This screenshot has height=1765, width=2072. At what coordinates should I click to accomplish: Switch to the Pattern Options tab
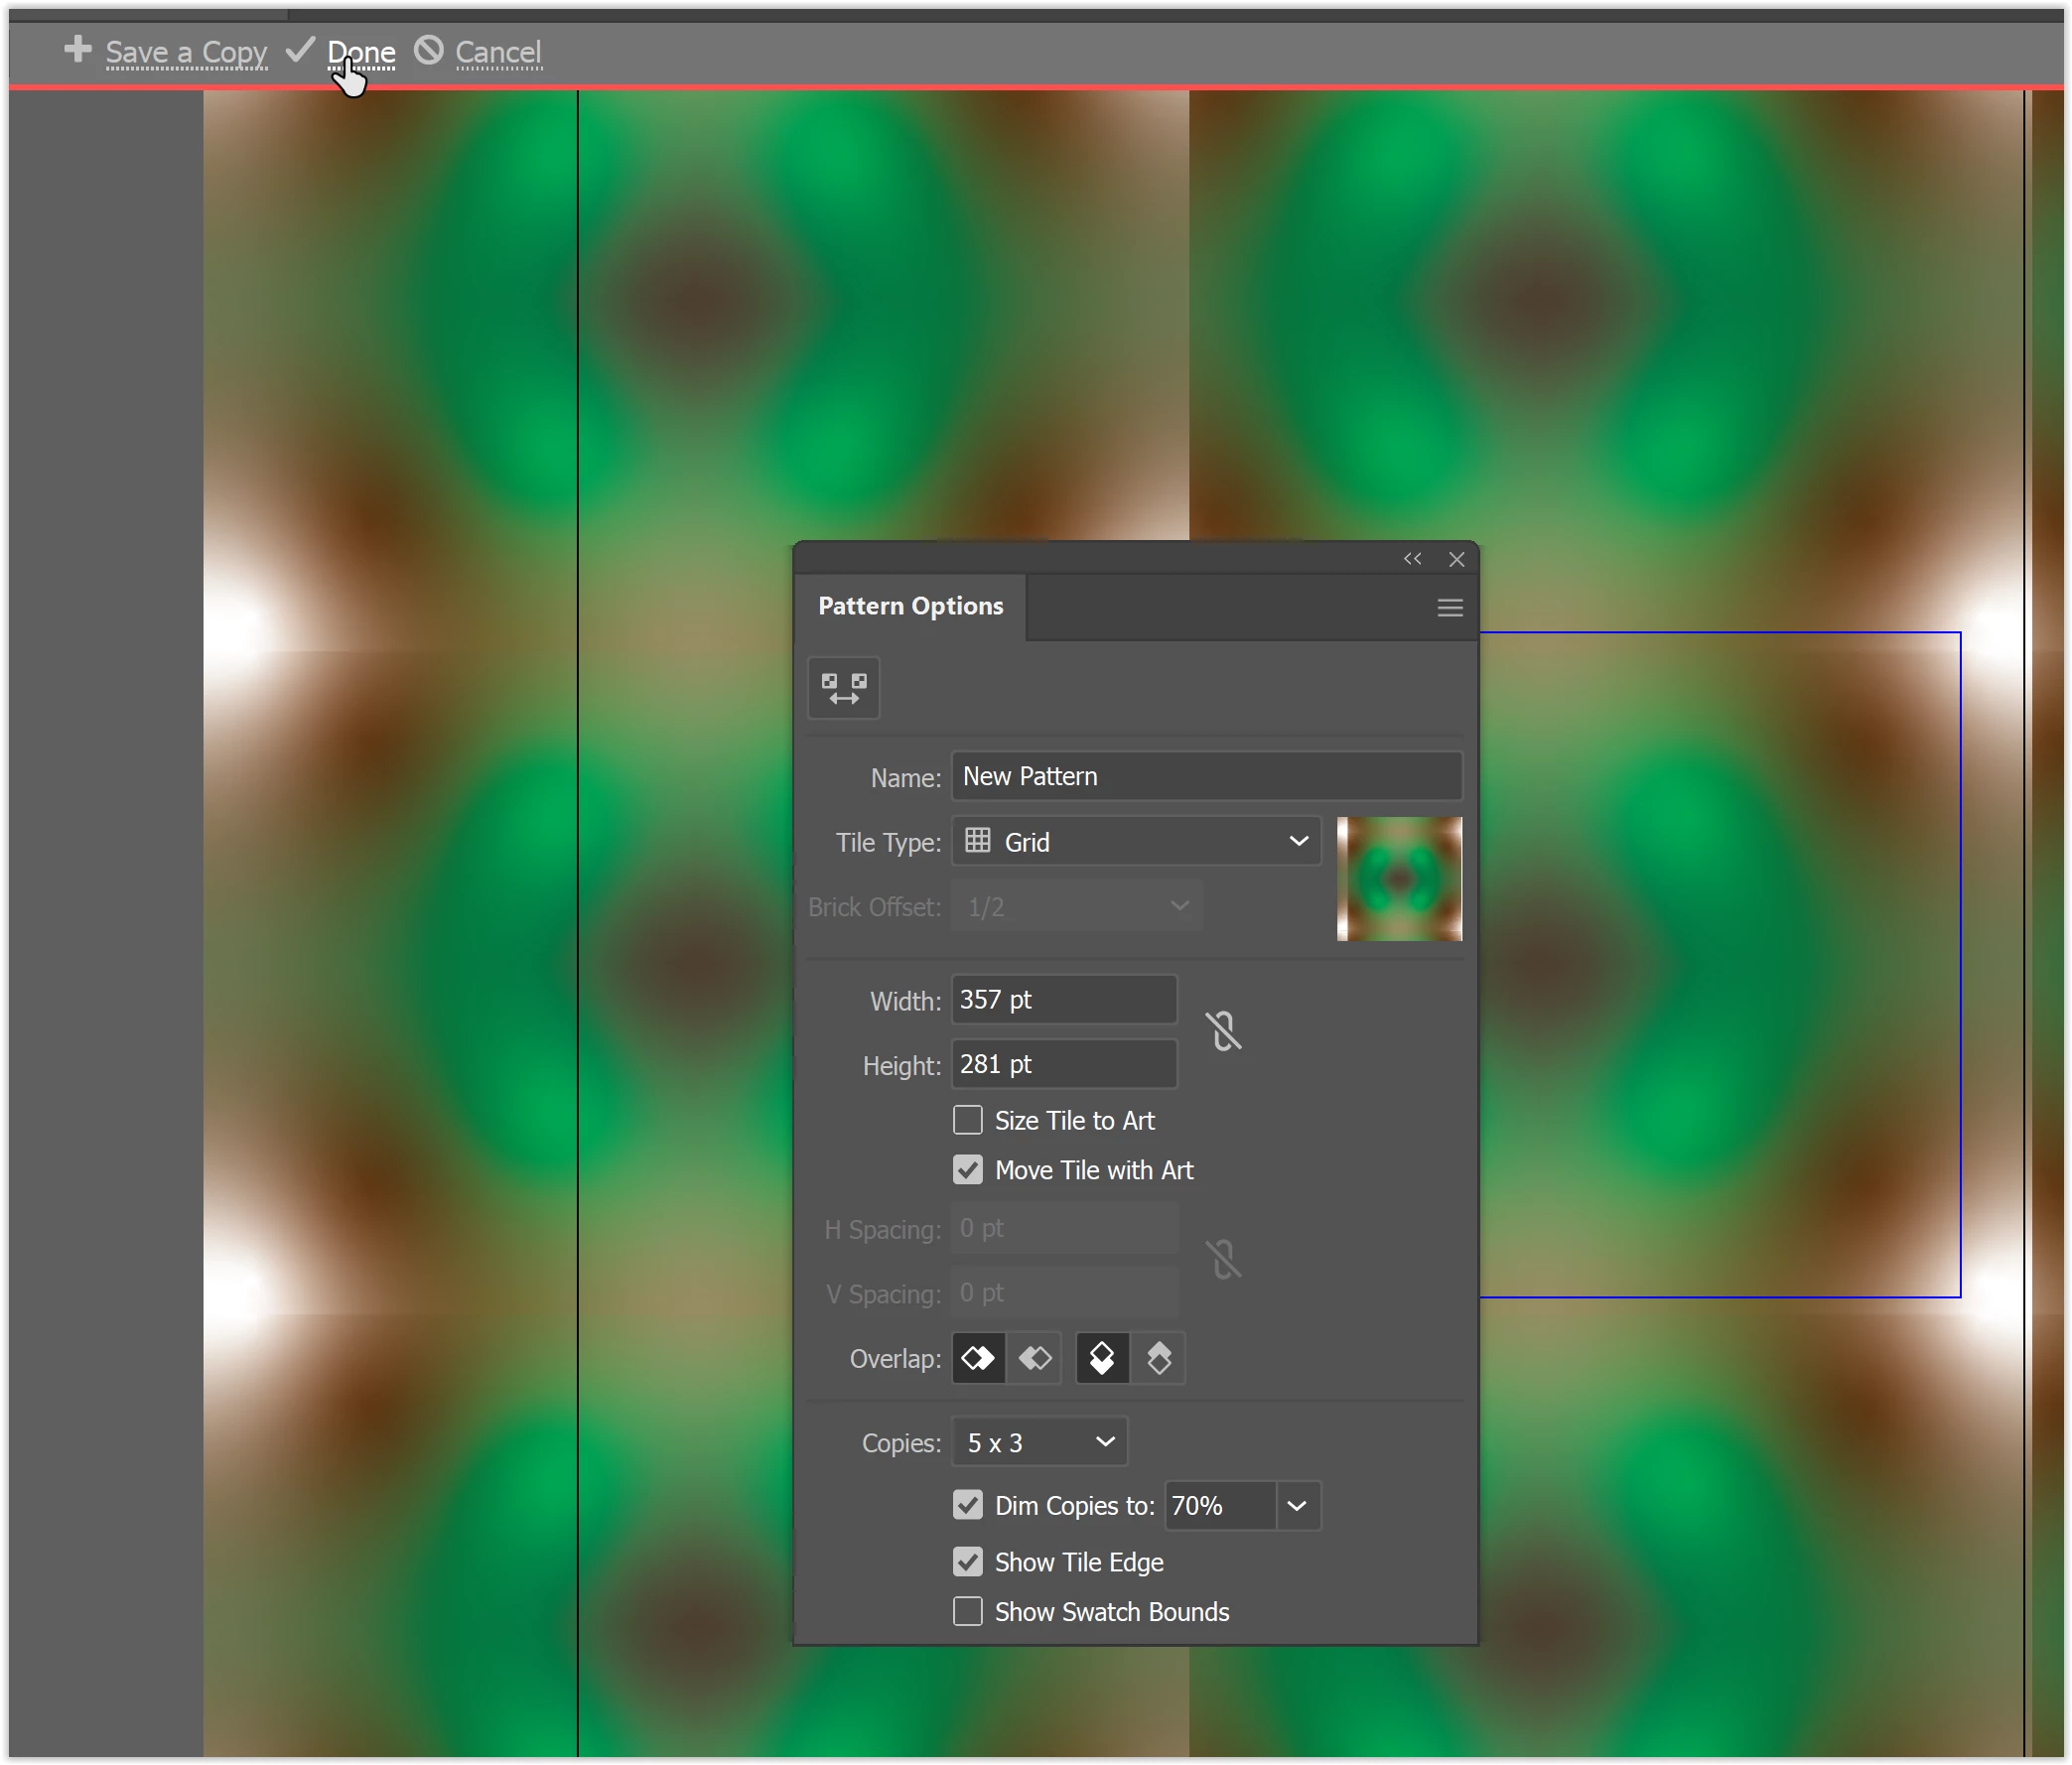(x=910, y=607)
